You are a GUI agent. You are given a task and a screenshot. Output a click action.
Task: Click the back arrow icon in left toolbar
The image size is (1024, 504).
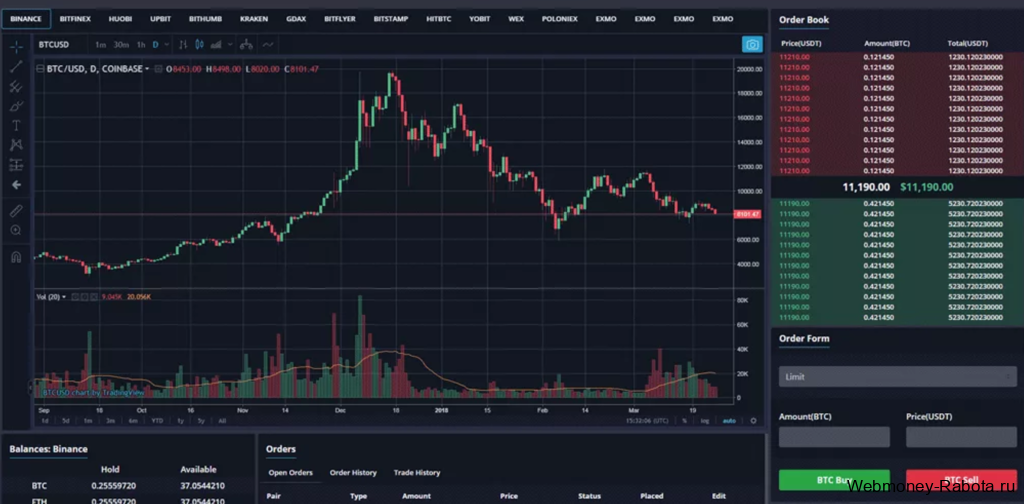[16, 185]
